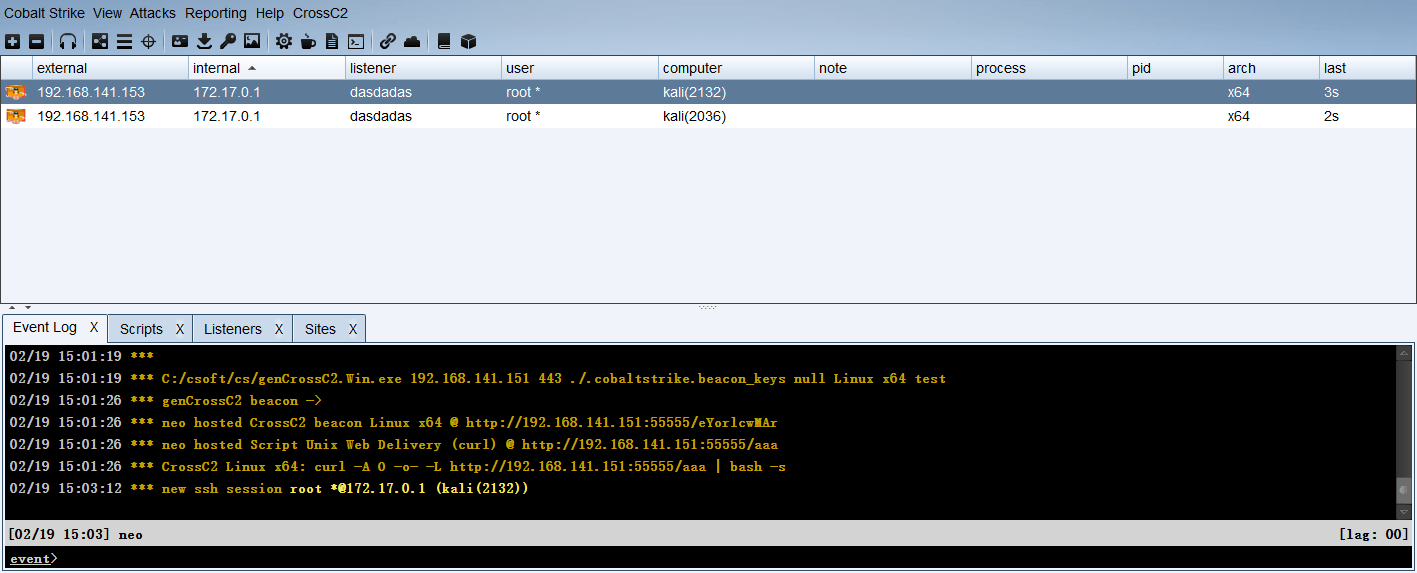Image resolution: width=1417 pixels, height=573 pixels.
Task: Sort sessions by the user column header
Action: (580, 68)
